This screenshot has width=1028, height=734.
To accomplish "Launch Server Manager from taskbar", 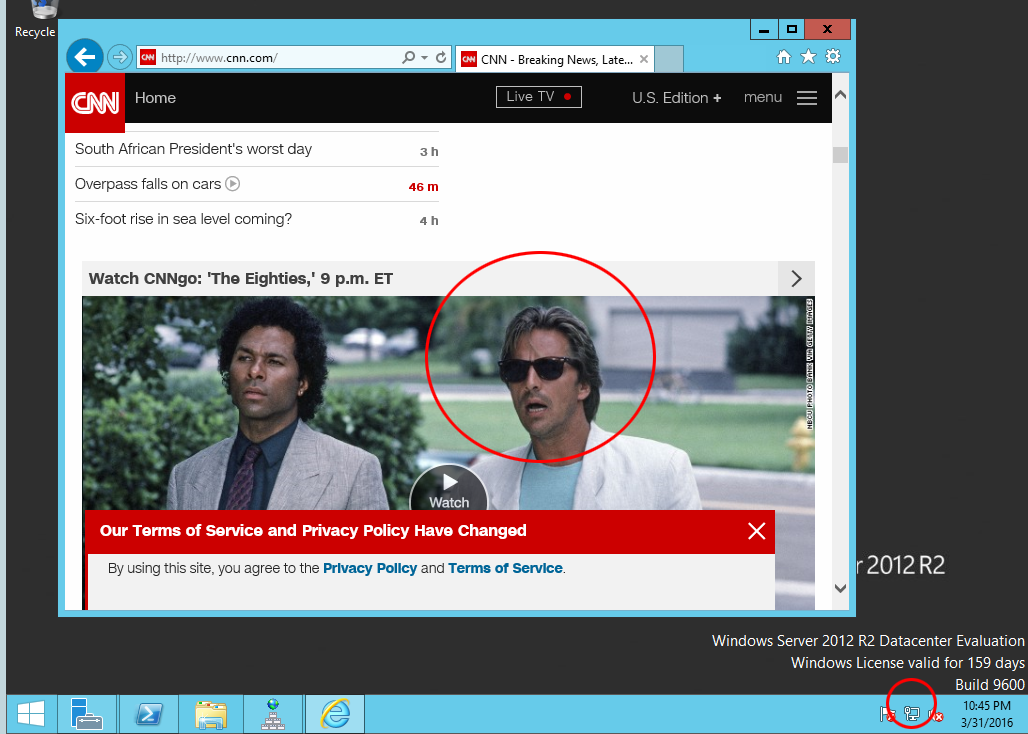I will point(87,714).
